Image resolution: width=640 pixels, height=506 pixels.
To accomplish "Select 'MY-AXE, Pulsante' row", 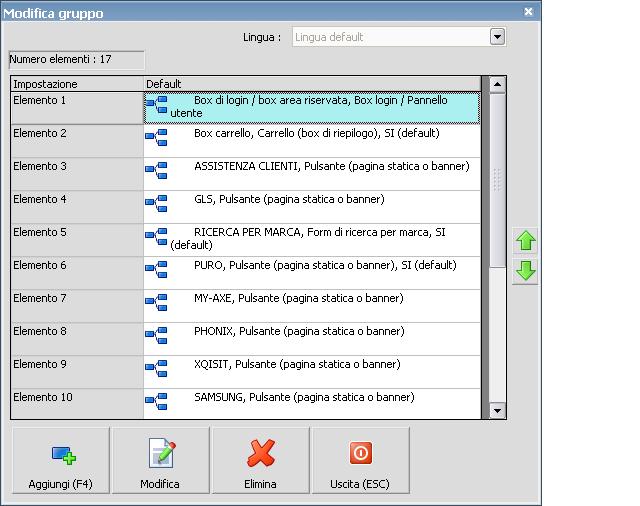I will [x=312, y=306].
